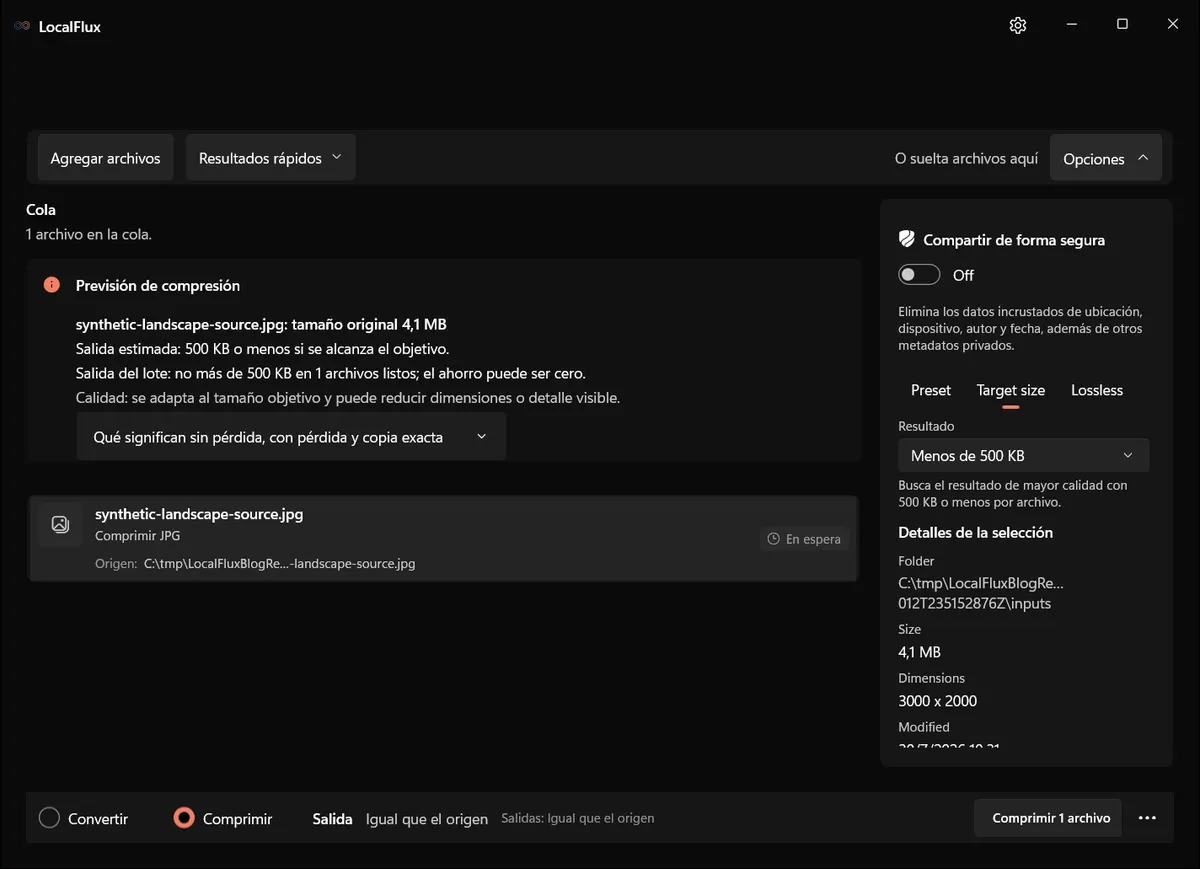1200x869 pixels.
Task: Click the Detalles de la selección heading
Action: (975, 532)
